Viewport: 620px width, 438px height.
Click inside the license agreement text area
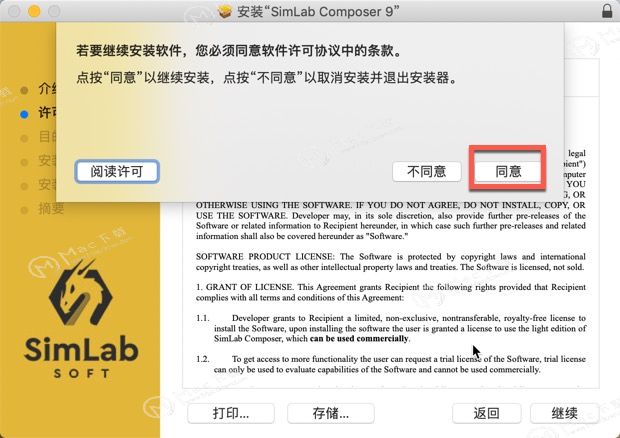coord(391,295)
